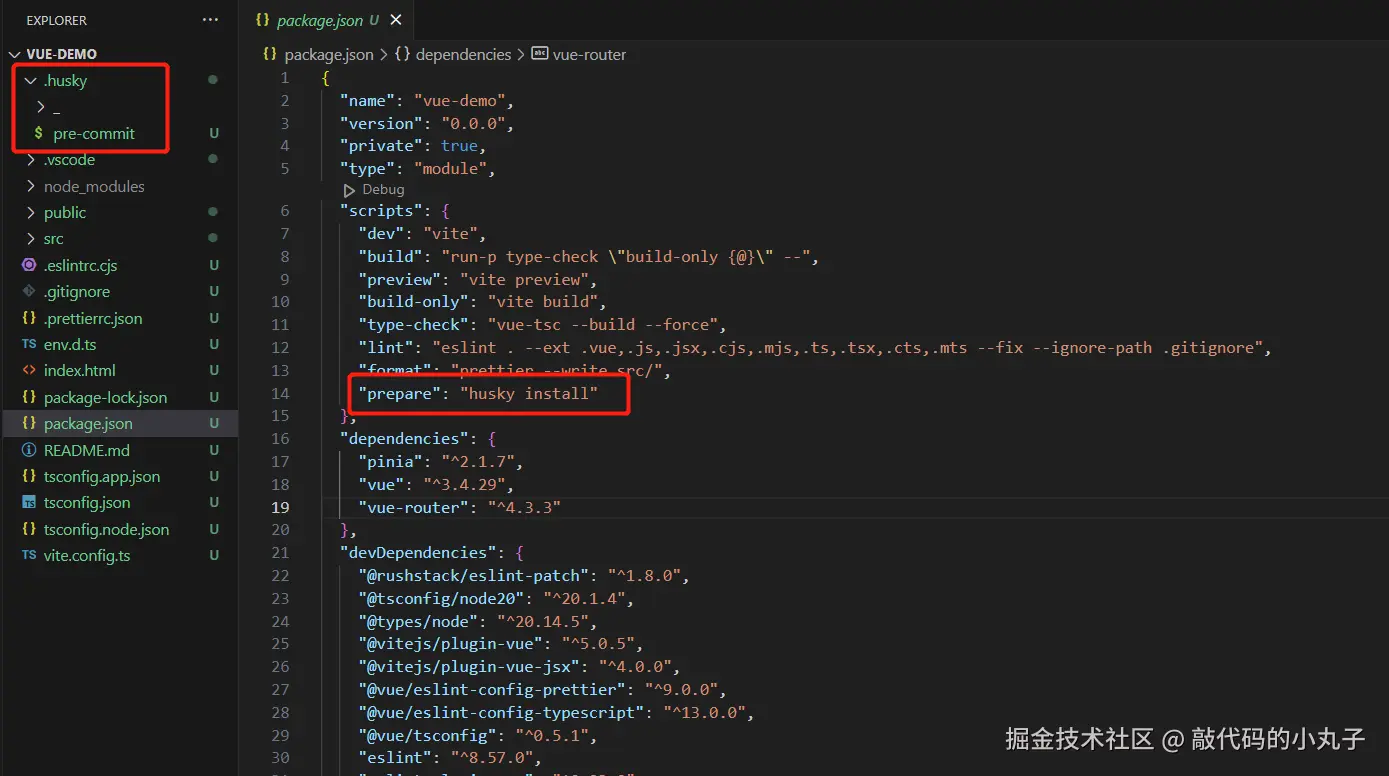The width and height of the screenshot is (1389, 776).
Task: Click the "prepare" script key
Action: point(401,394)
